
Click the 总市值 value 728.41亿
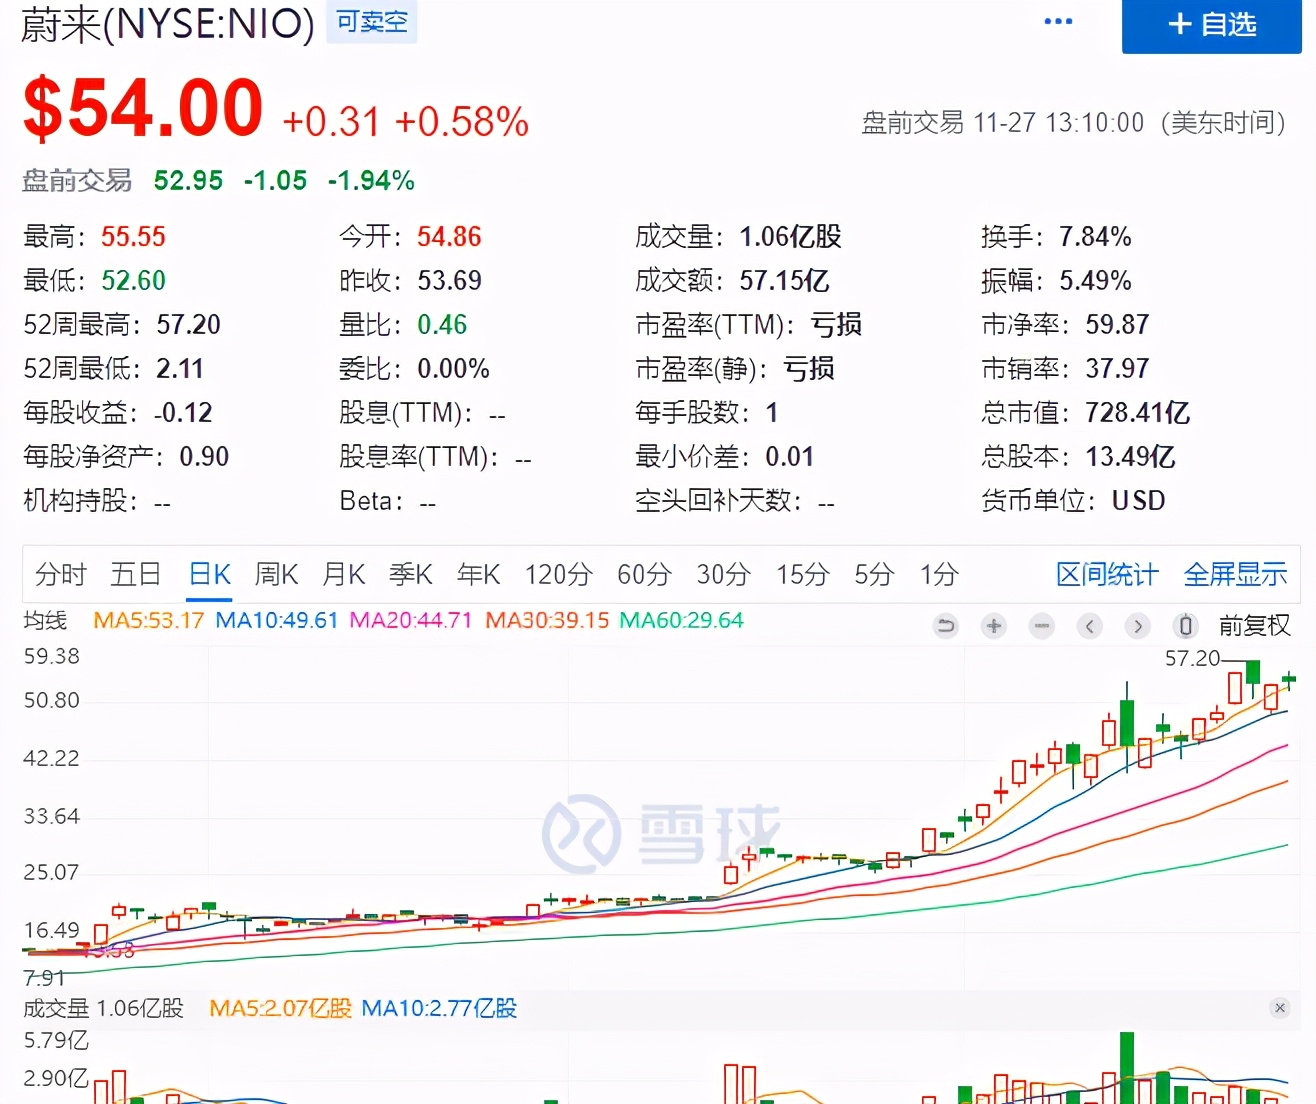(x=1138, y=412)
